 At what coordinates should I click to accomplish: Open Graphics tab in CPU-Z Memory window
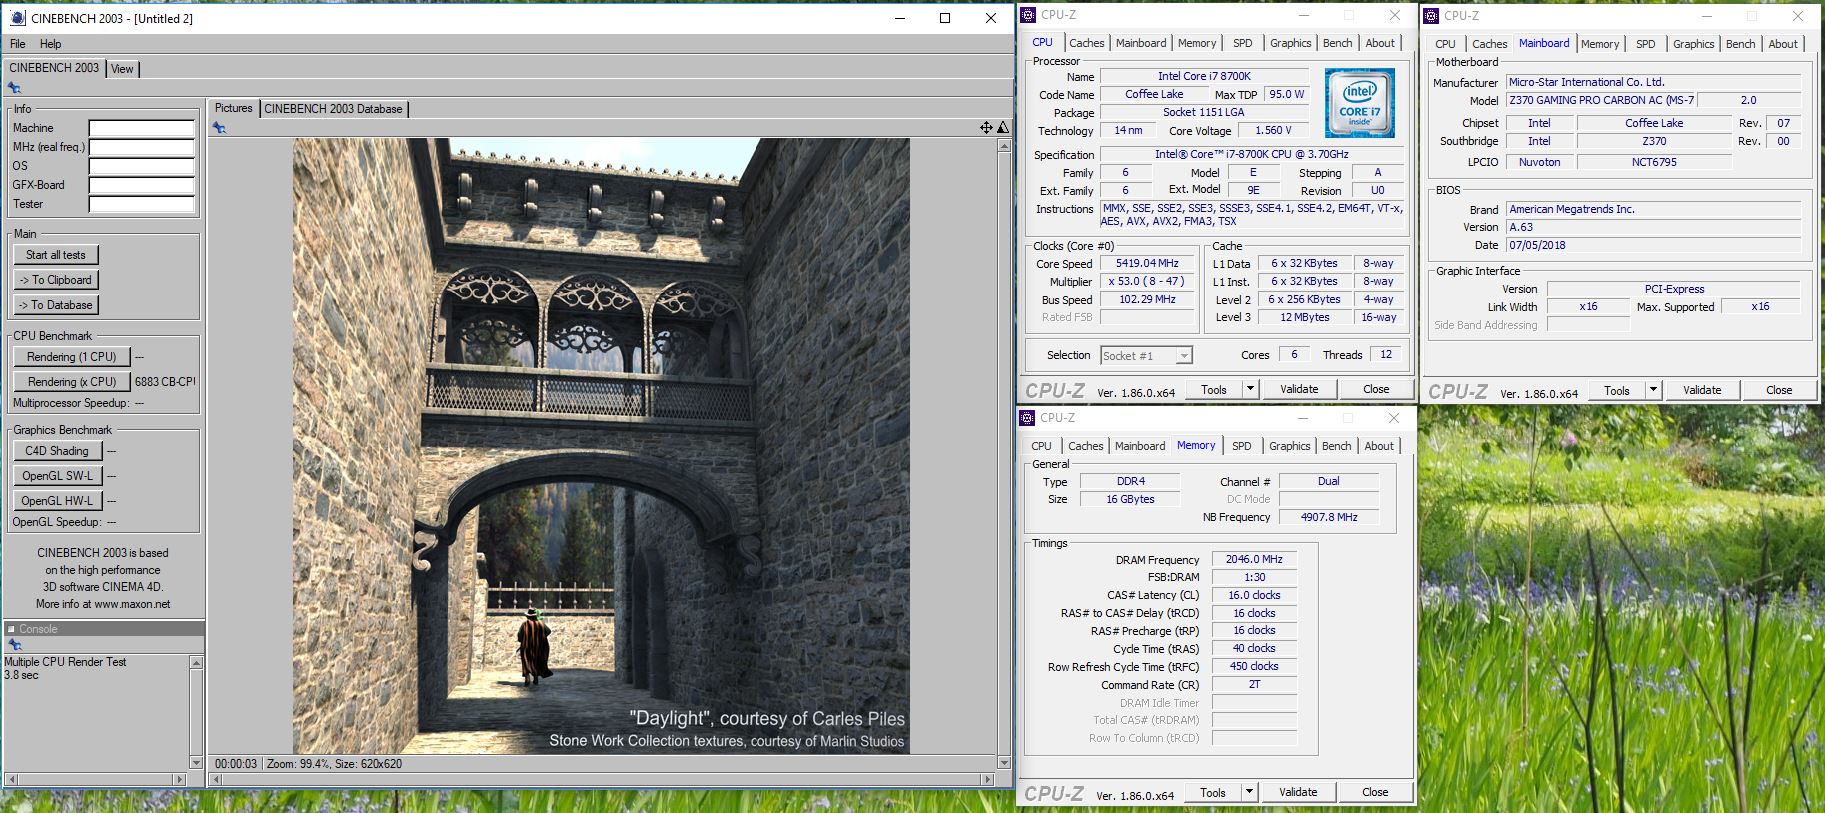pos(1289,446)
